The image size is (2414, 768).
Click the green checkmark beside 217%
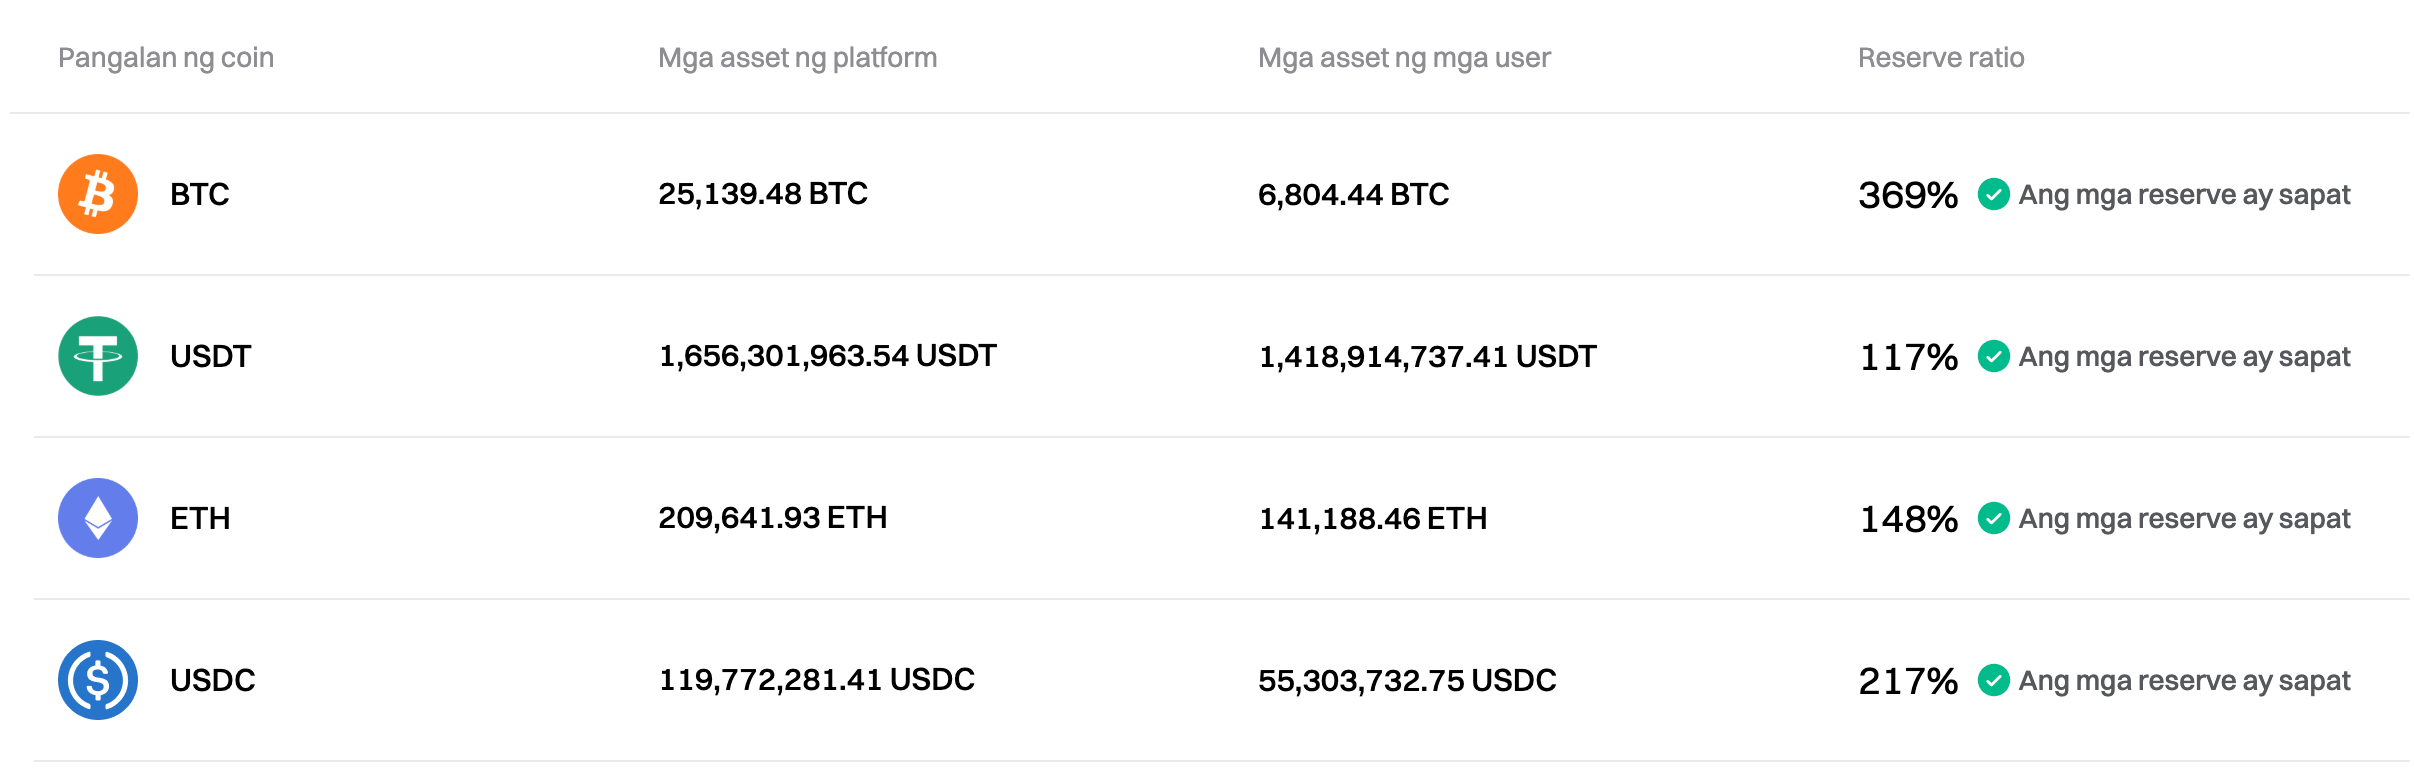1993,680
